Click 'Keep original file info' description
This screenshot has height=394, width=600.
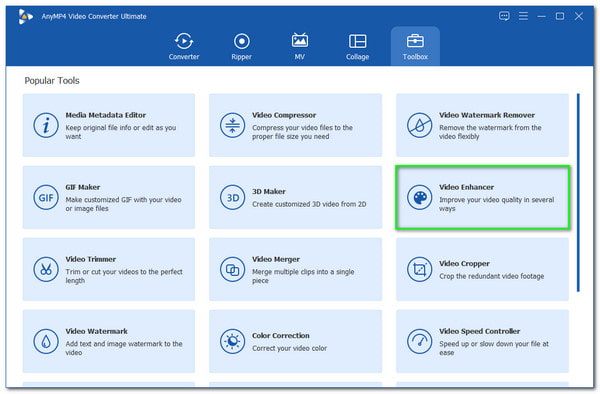click(x=121, y=132)
